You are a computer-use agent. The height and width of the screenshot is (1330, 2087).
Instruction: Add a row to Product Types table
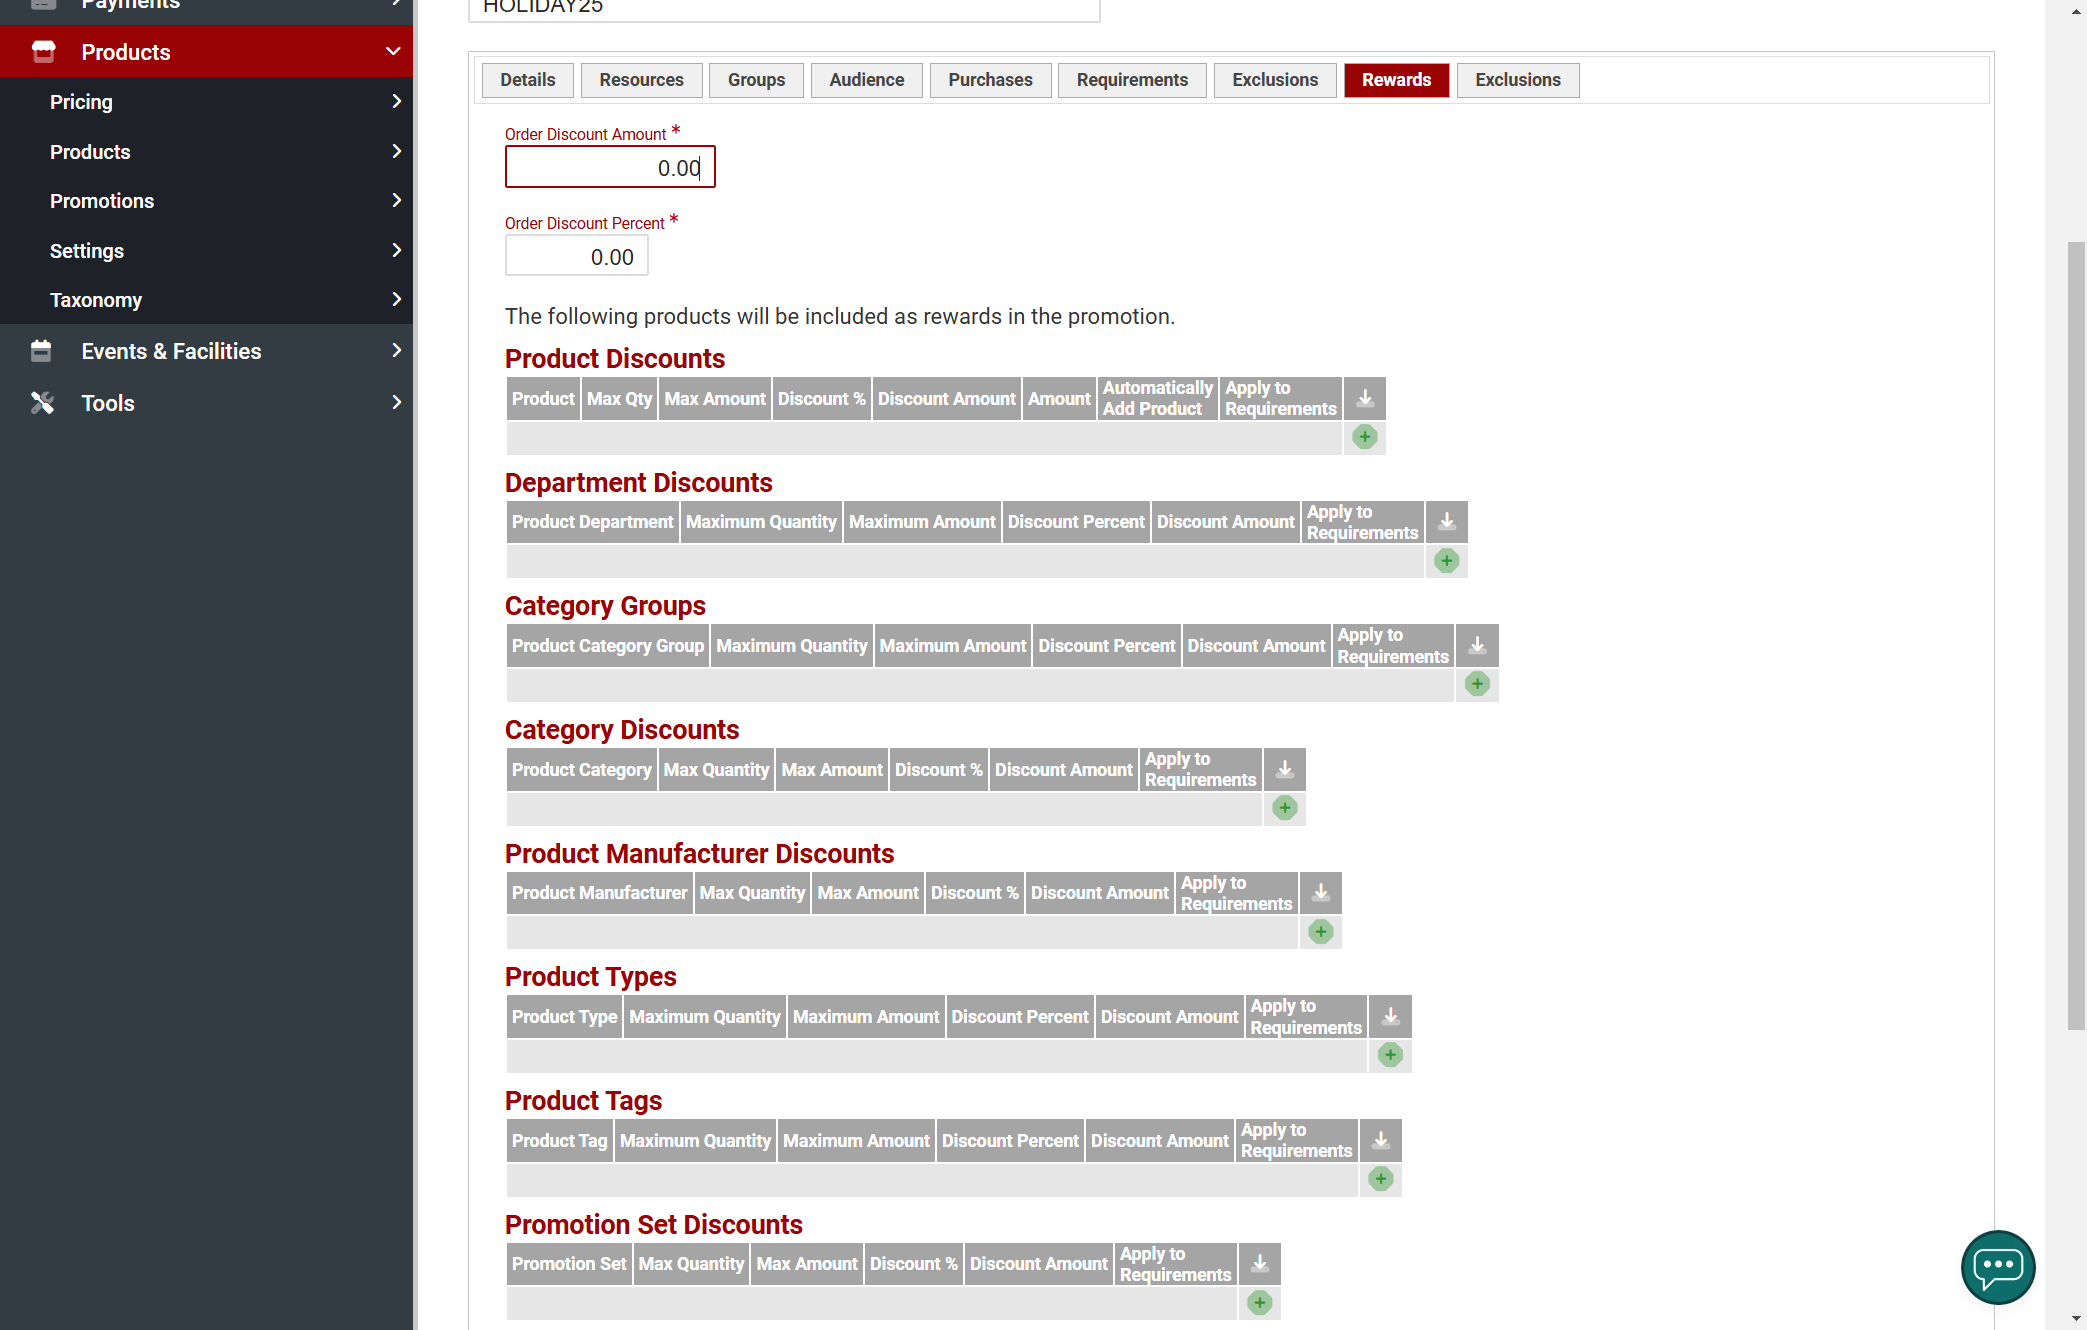[1390, 1055]
